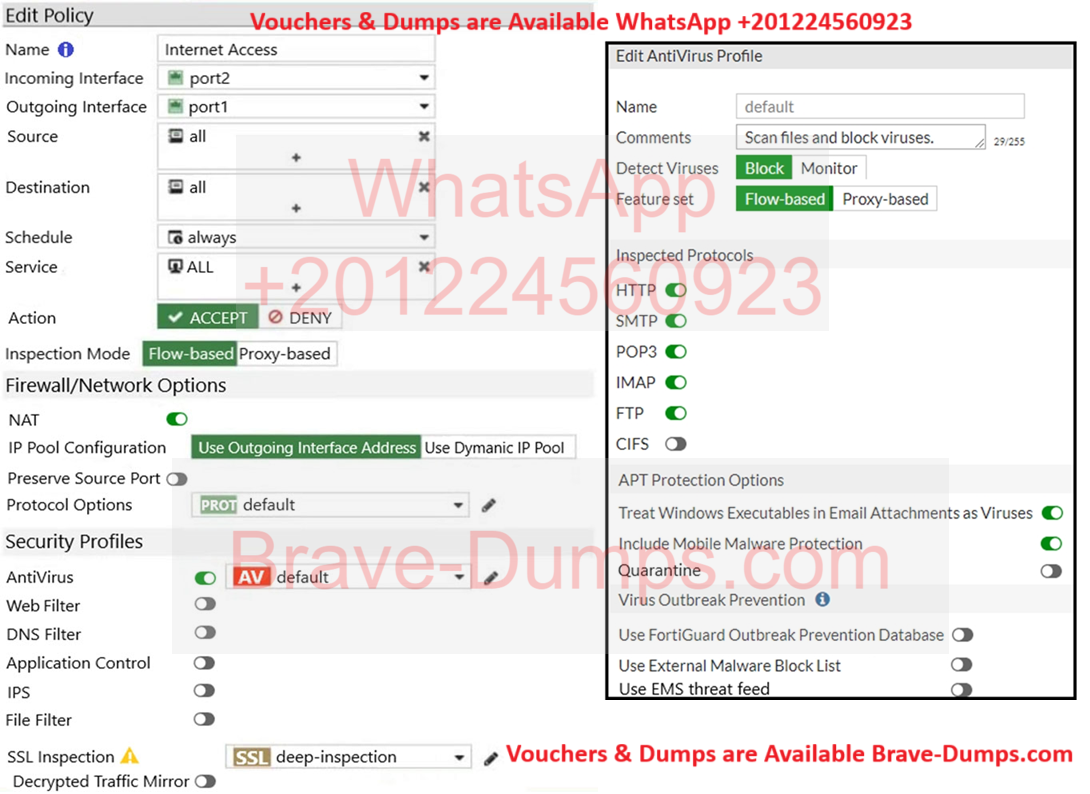This screenshot has height=794, width=1090.
Task: Disable the NAT toggle
Action: click(x=177, y=420)
